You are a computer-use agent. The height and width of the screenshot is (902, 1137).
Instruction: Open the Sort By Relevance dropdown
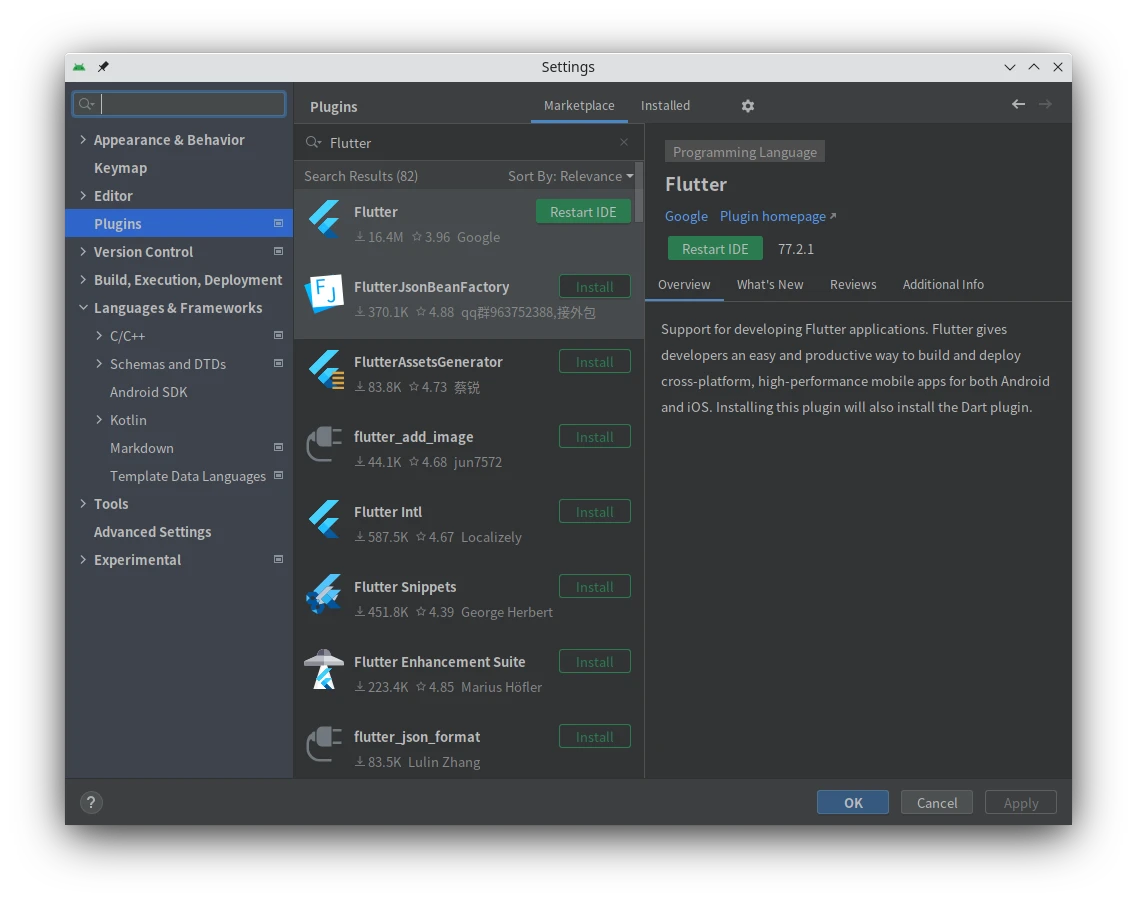(570, 176)
